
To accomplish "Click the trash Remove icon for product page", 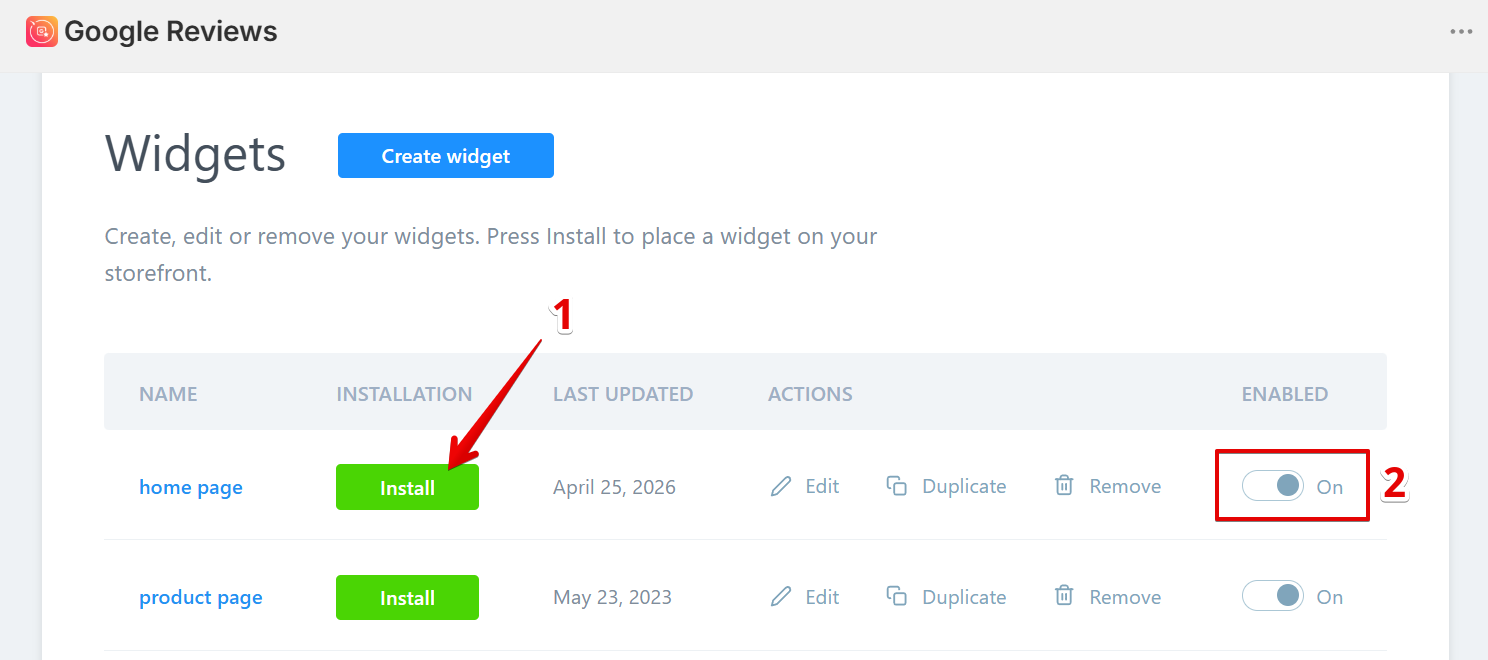I will coord(1064,596).
